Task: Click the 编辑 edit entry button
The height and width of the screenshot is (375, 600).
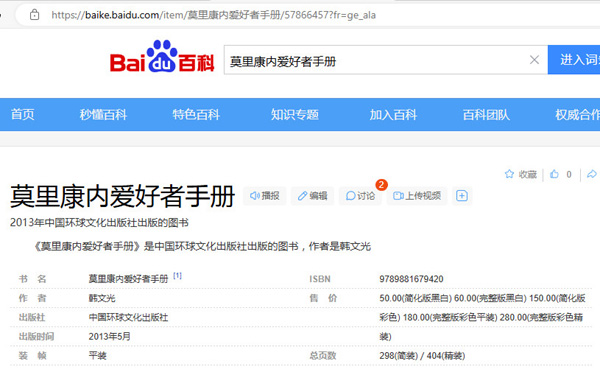Action: pyautogui.click(x=312, y=196)
